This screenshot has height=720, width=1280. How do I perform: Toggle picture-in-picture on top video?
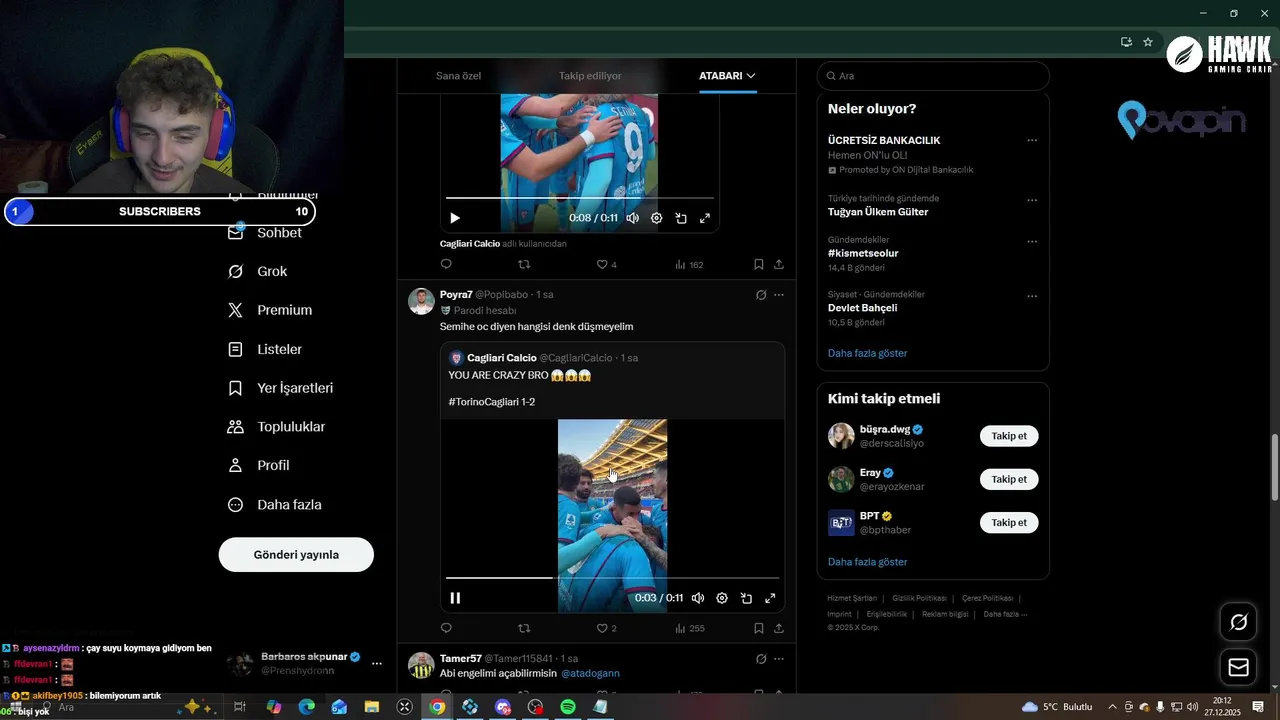point(681,218)
